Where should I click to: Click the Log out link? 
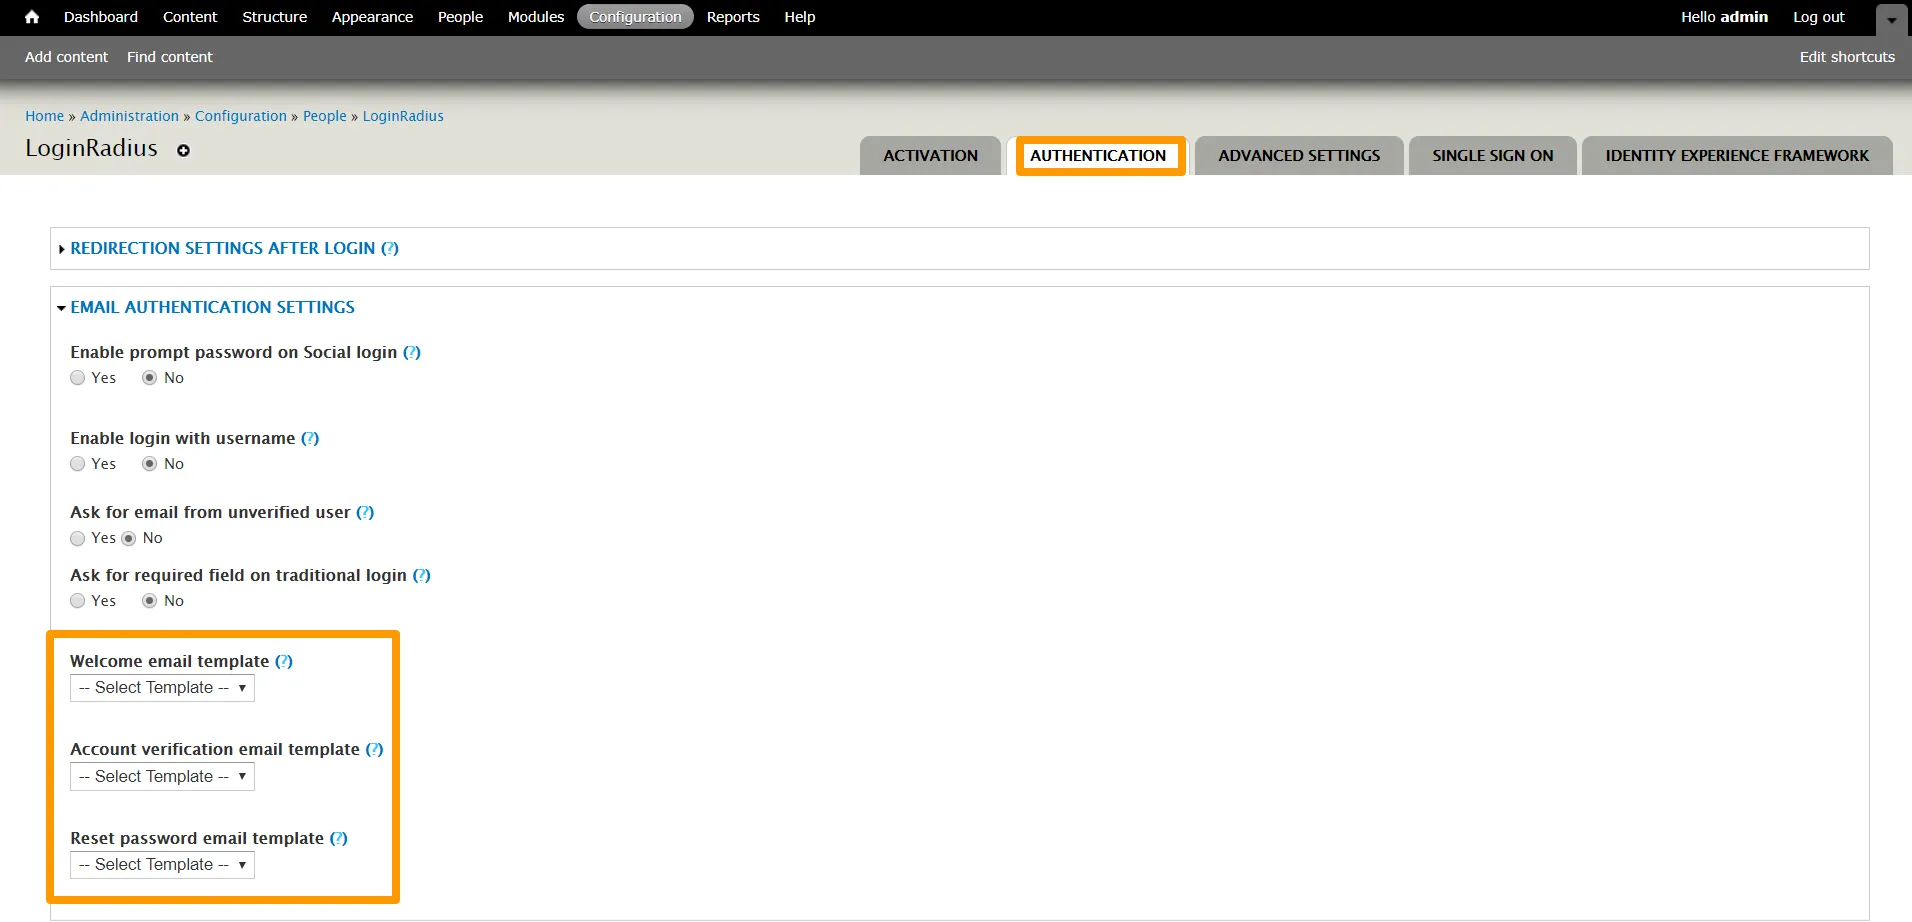1818,17
